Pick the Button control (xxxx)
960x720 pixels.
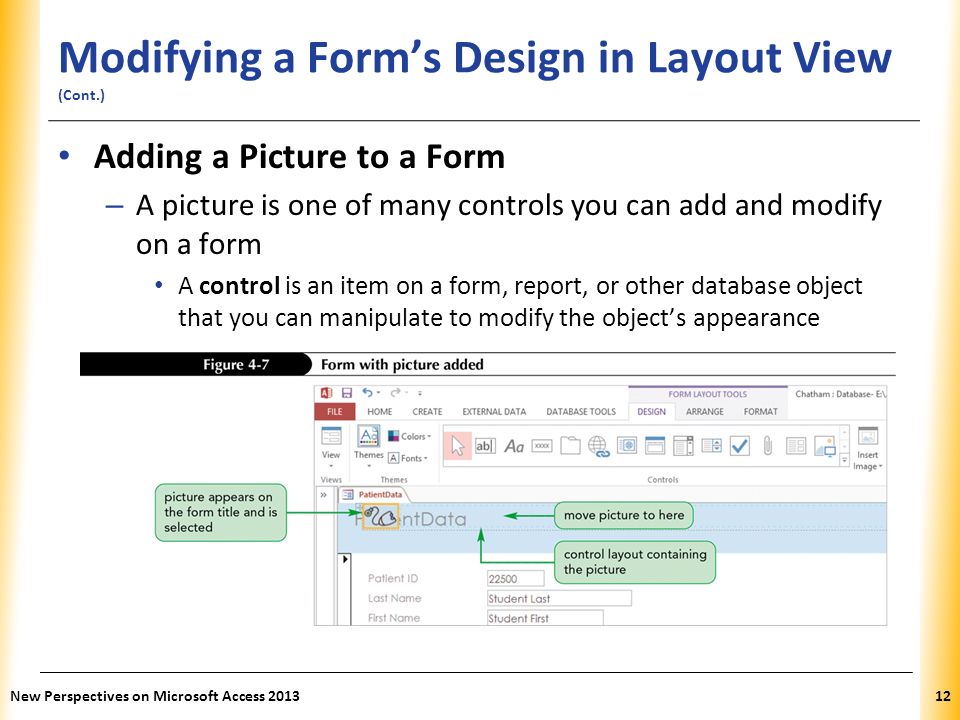pos(542,446)
